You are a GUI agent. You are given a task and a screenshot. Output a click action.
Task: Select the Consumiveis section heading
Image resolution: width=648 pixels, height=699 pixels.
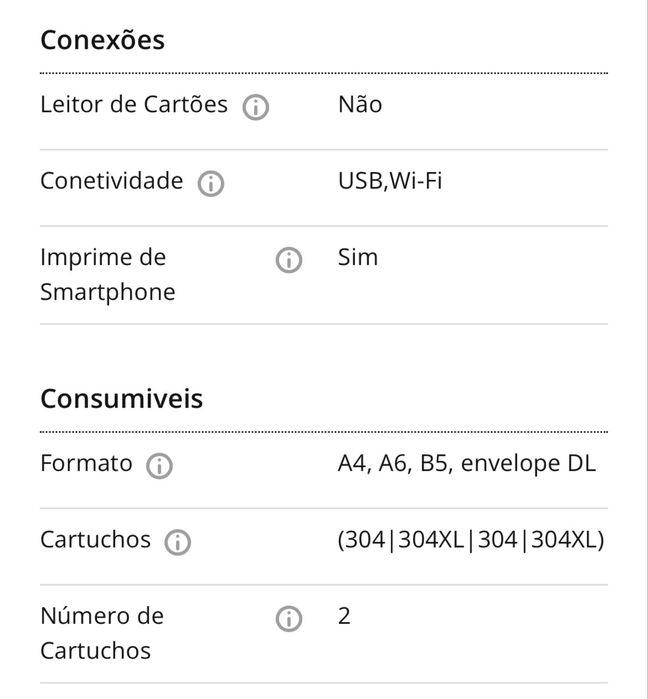pos(122,399)
